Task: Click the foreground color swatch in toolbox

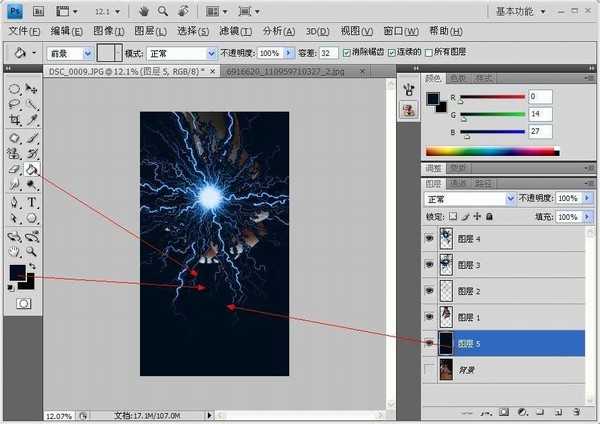Action: tap(18, 273)
